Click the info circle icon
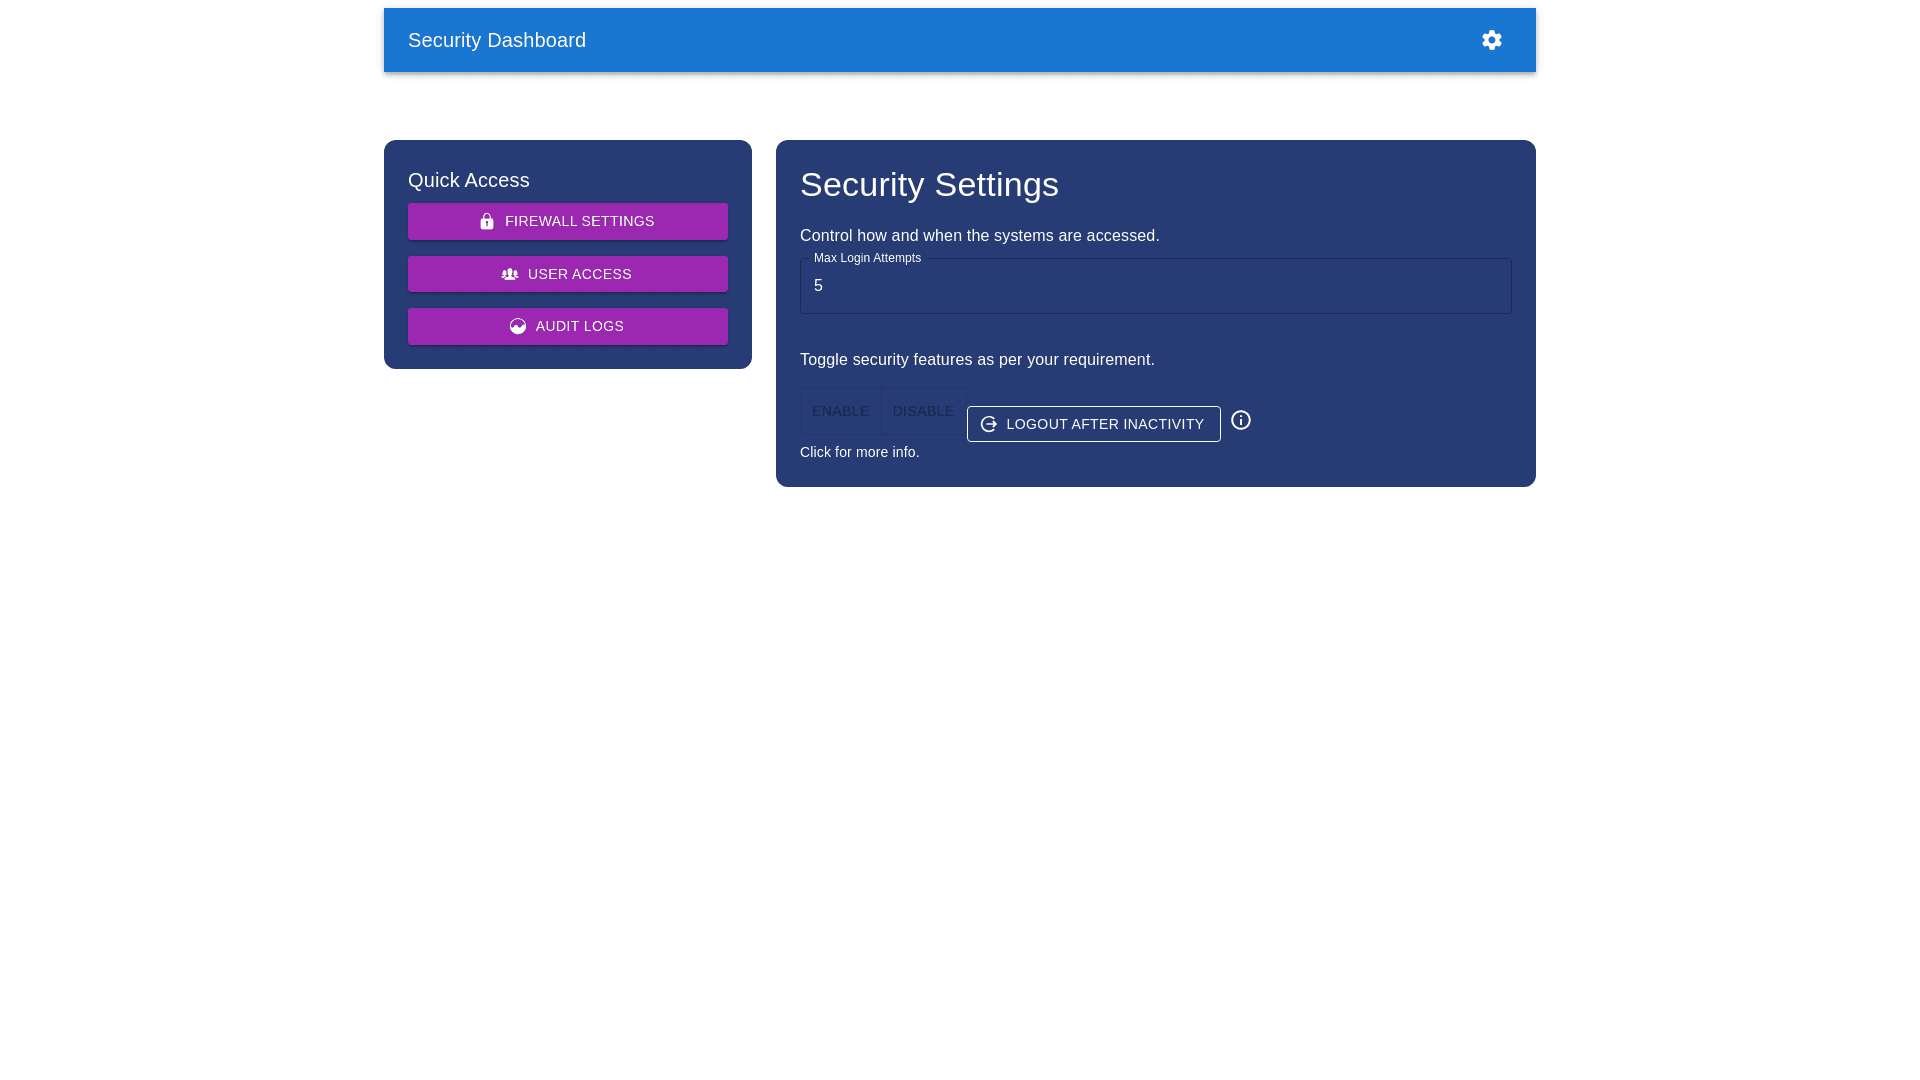 (x=1240, y=420)
